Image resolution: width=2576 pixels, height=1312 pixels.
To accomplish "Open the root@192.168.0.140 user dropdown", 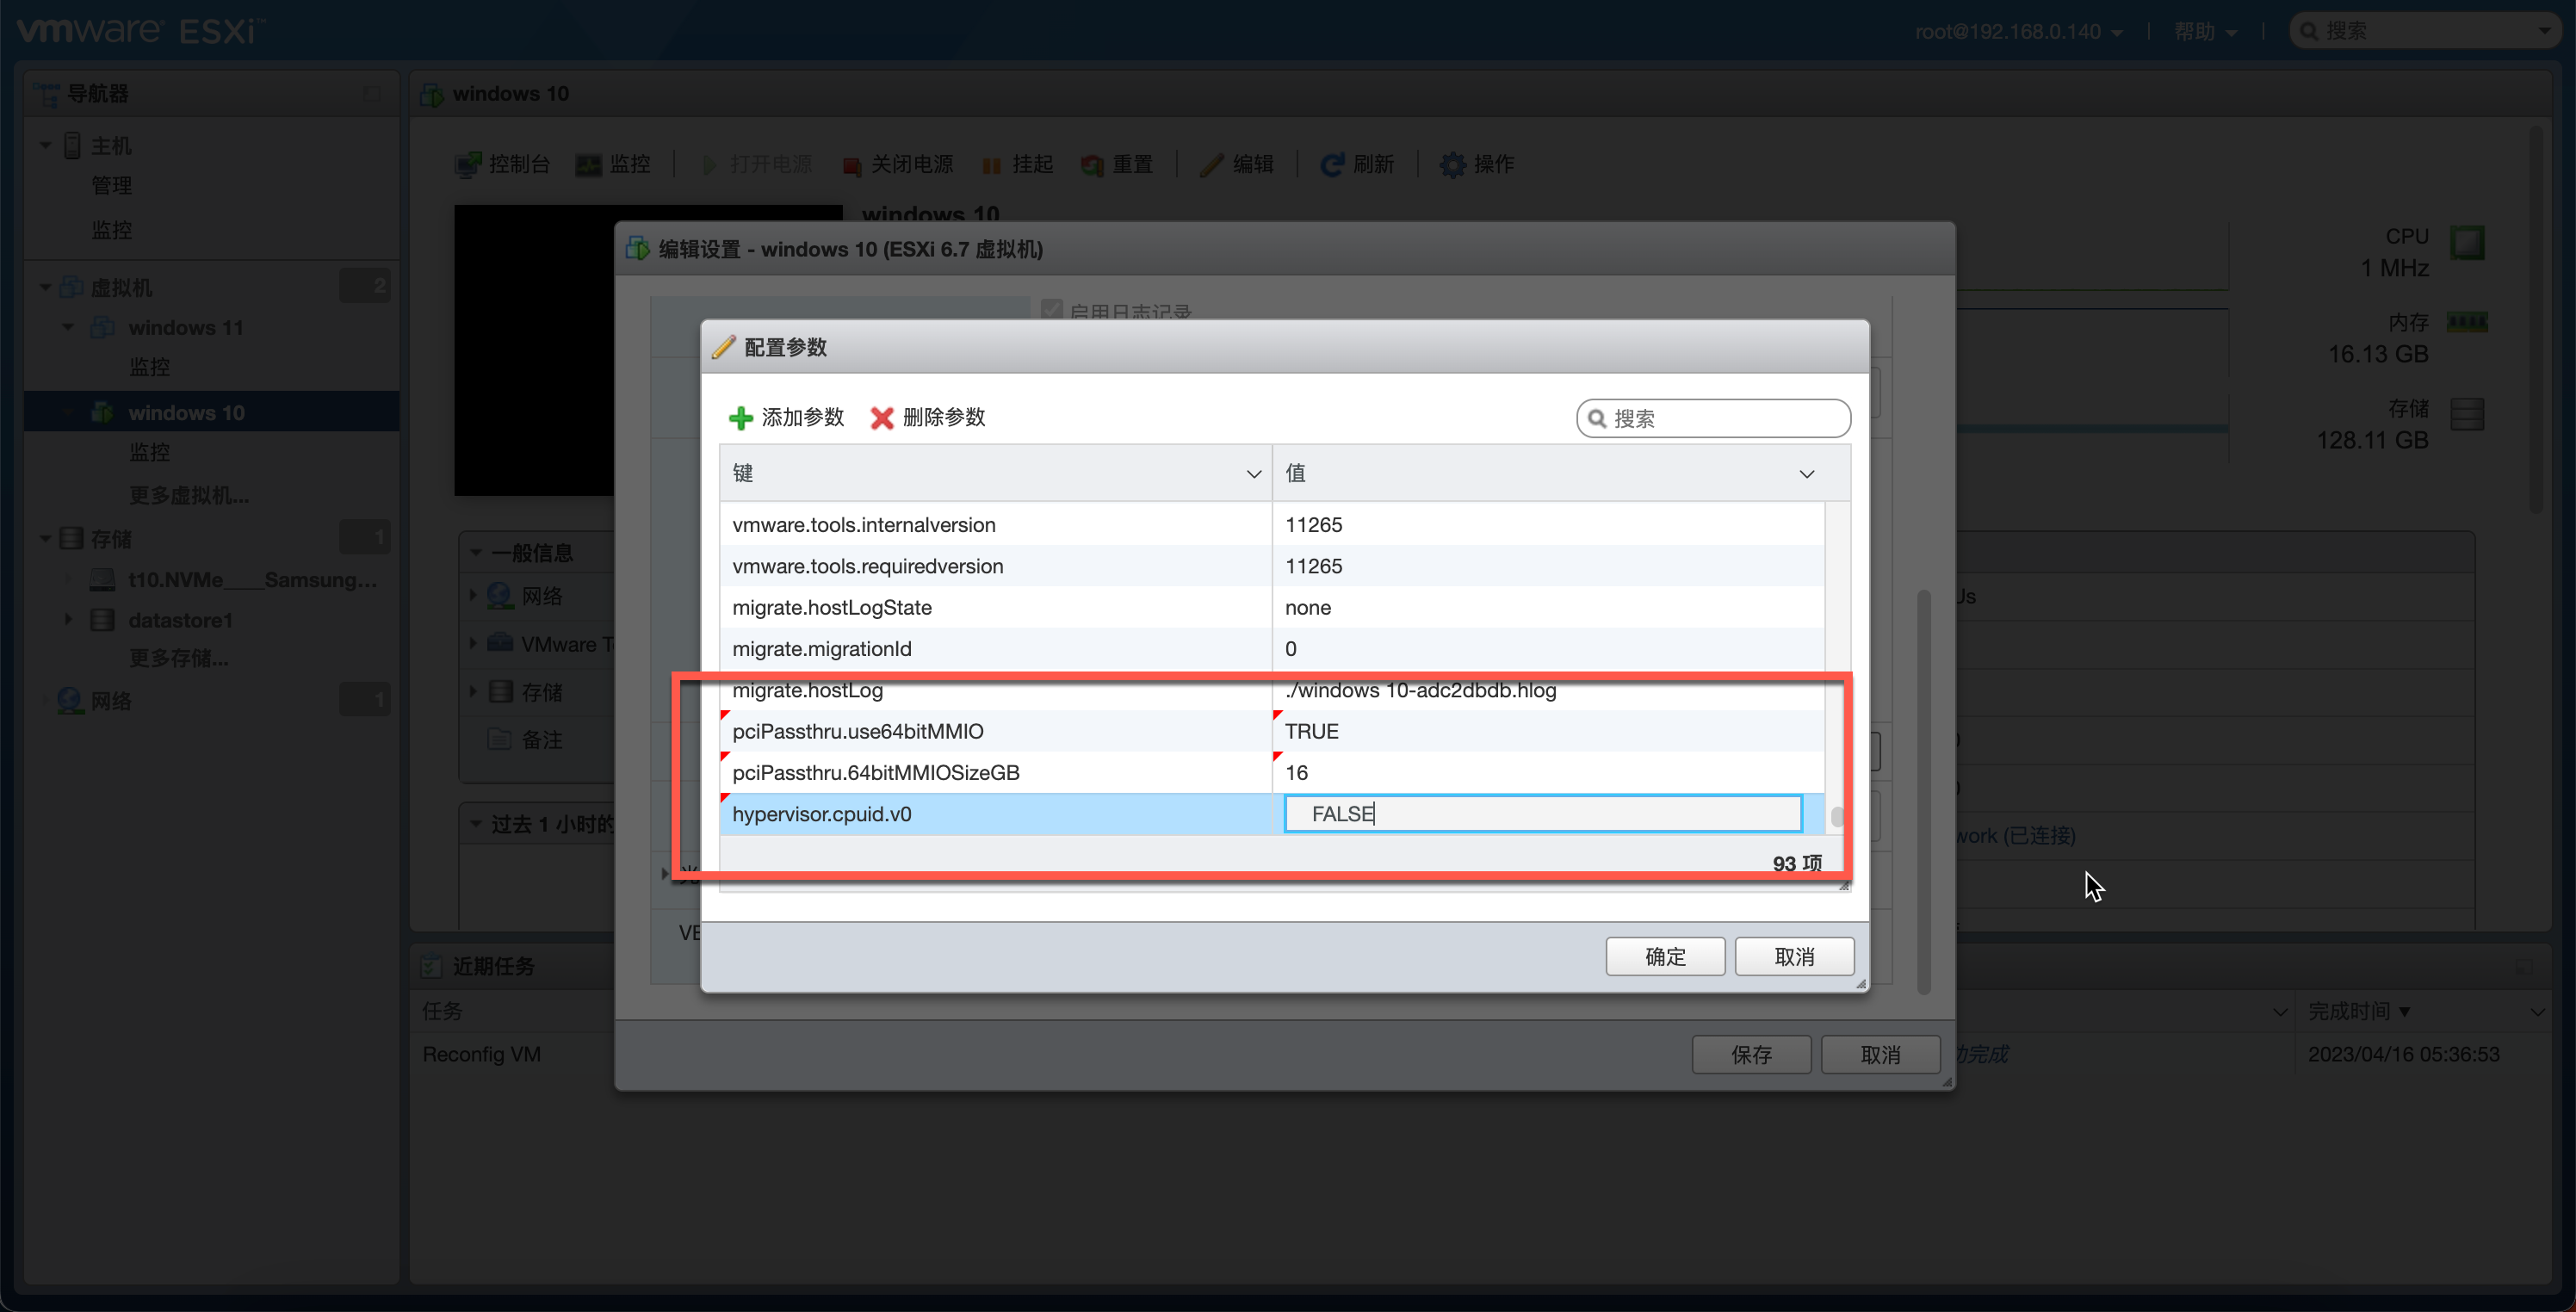I will (2018, 32).
